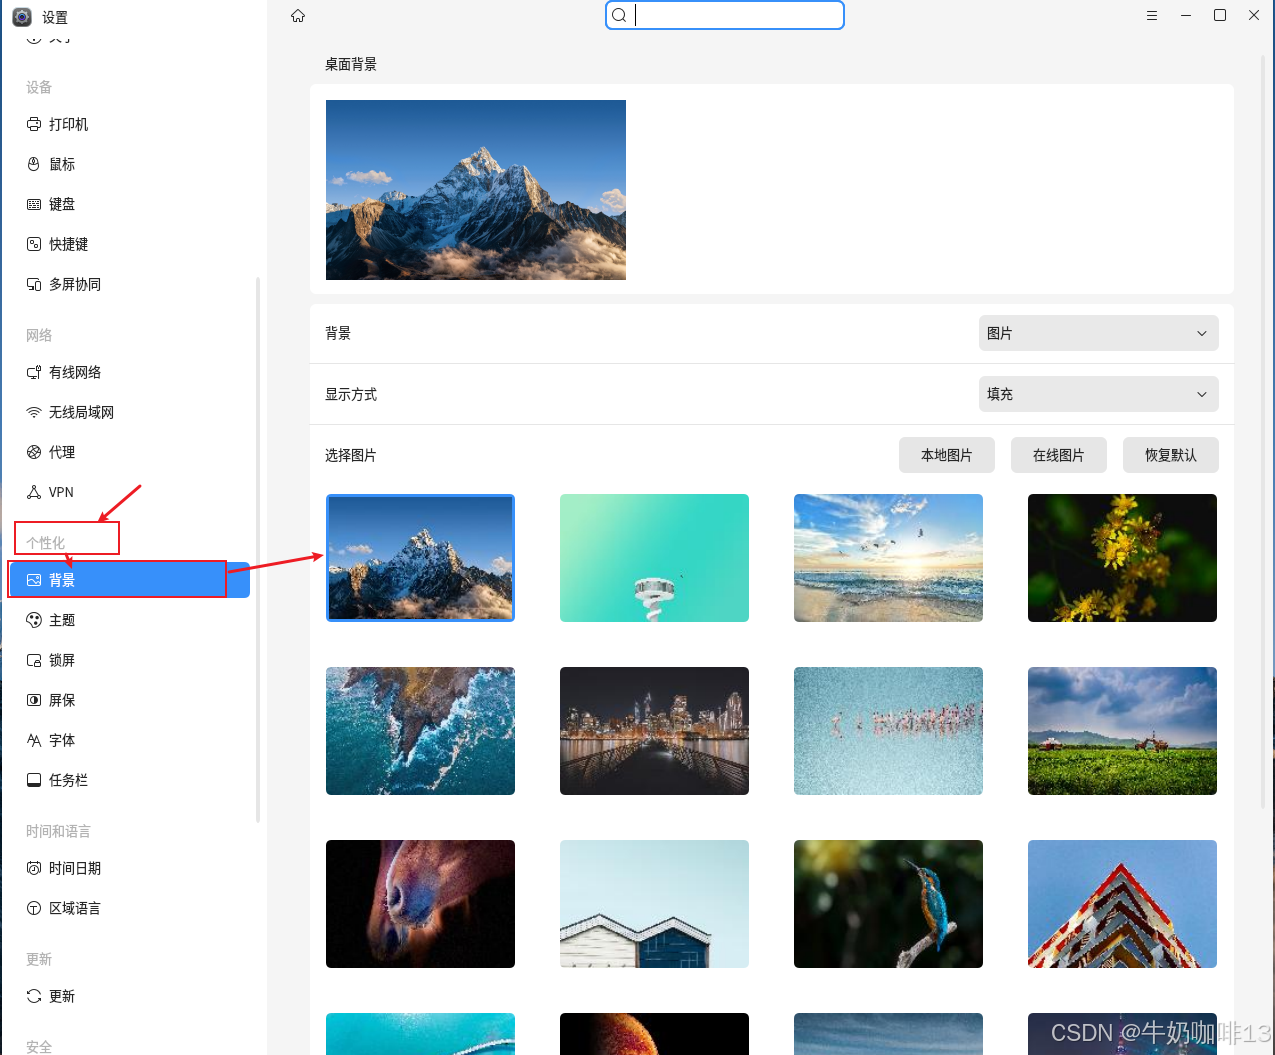Open 快捷键 settings page
Screen dimensions: 1275x1055
coord(128,244)
